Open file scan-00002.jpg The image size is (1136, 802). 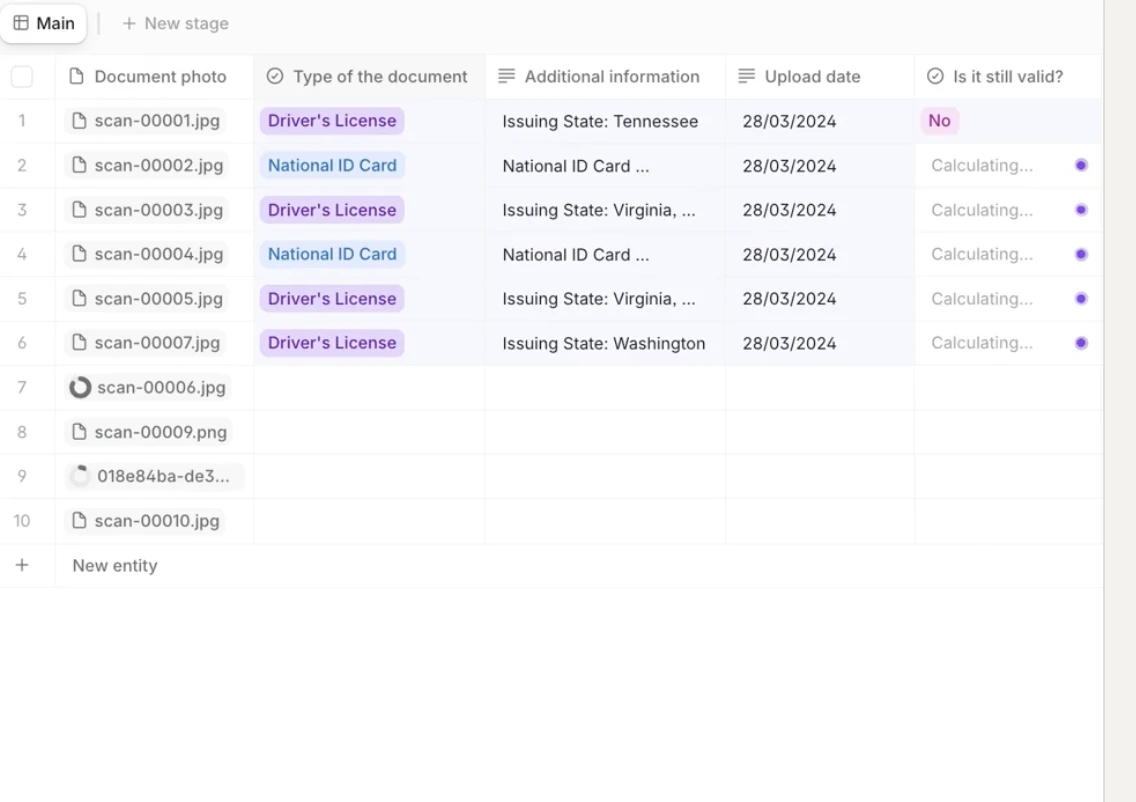coord(147,165)
